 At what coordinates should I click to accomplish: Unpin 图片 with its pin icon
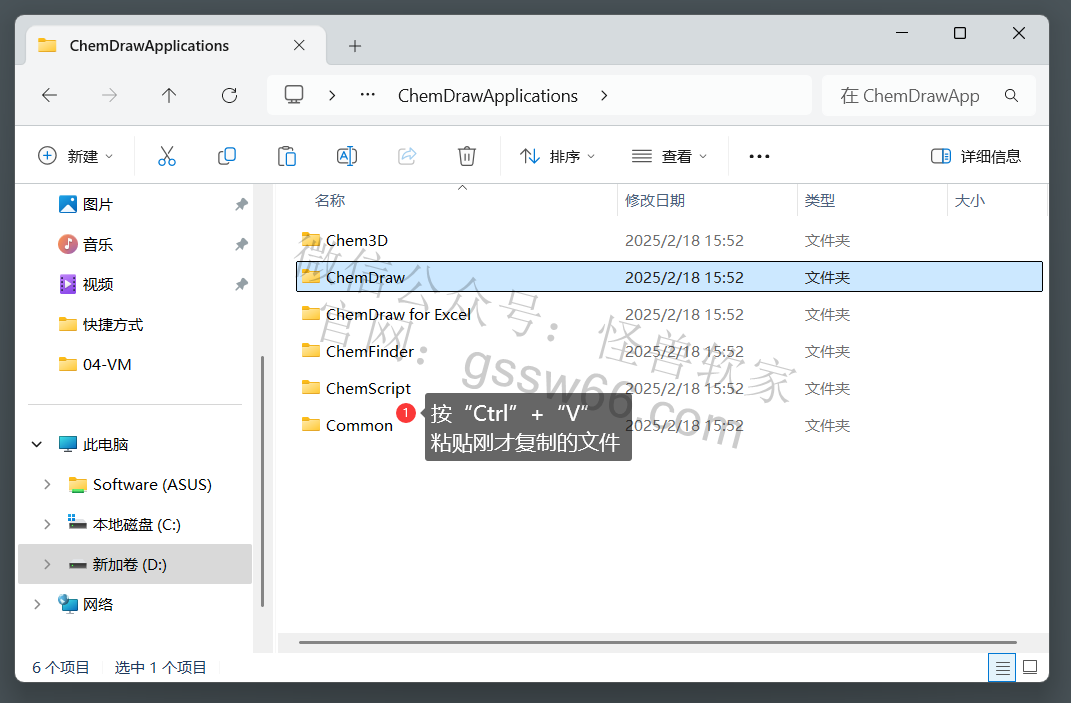coord(241,204)
